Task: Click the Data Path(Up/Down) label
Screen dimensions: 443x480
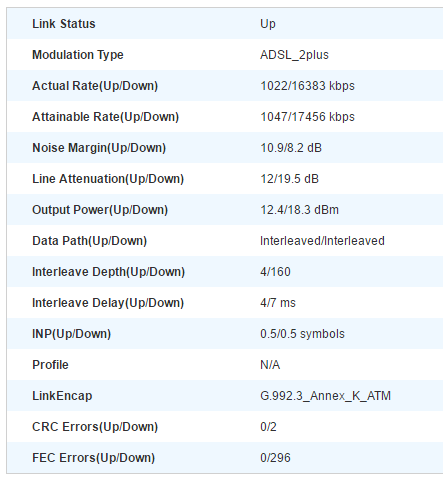Action: tap(90, 241)
